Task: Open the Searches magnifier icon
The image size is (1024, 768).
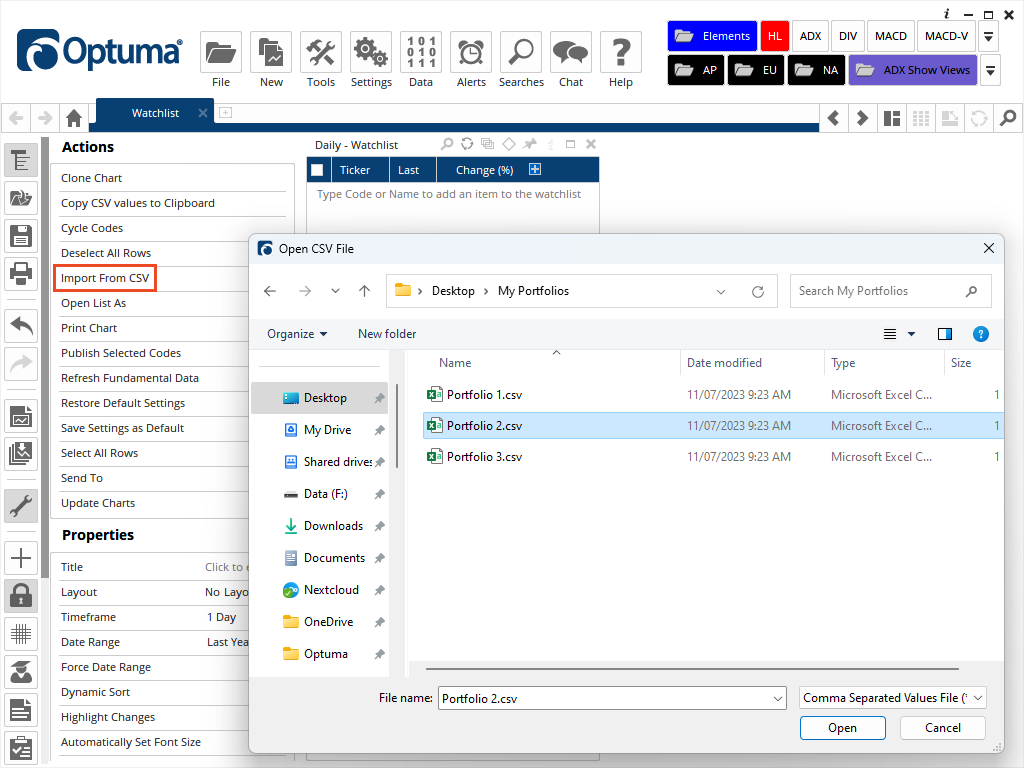Action: click(x=521, y=52)
